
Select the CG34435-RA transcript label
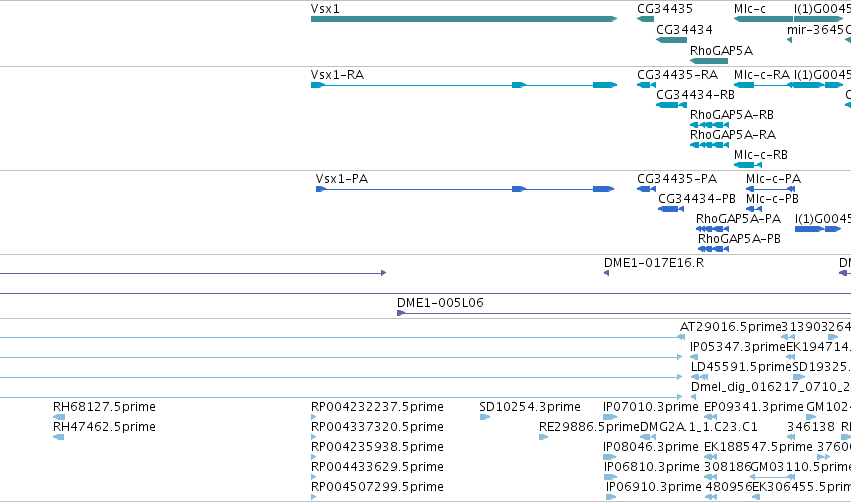[677, 75]
